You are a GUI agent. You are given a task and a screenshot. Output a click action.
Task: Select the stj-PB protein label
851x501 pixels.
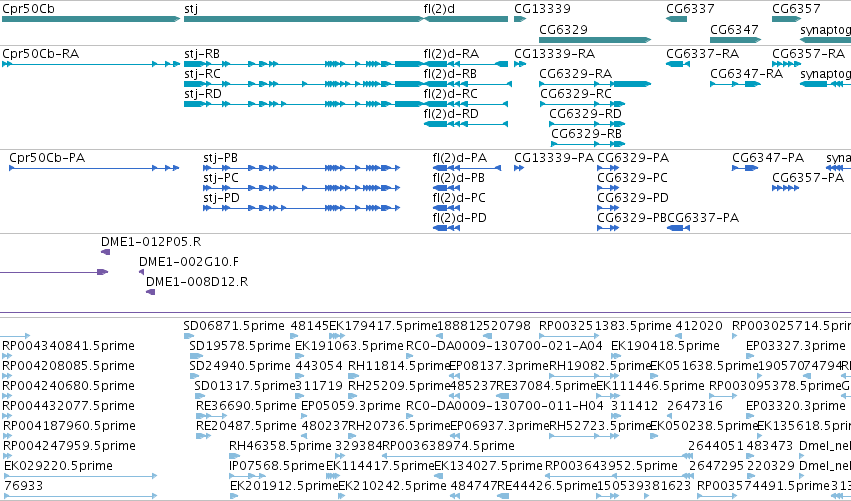click(220, 158)
